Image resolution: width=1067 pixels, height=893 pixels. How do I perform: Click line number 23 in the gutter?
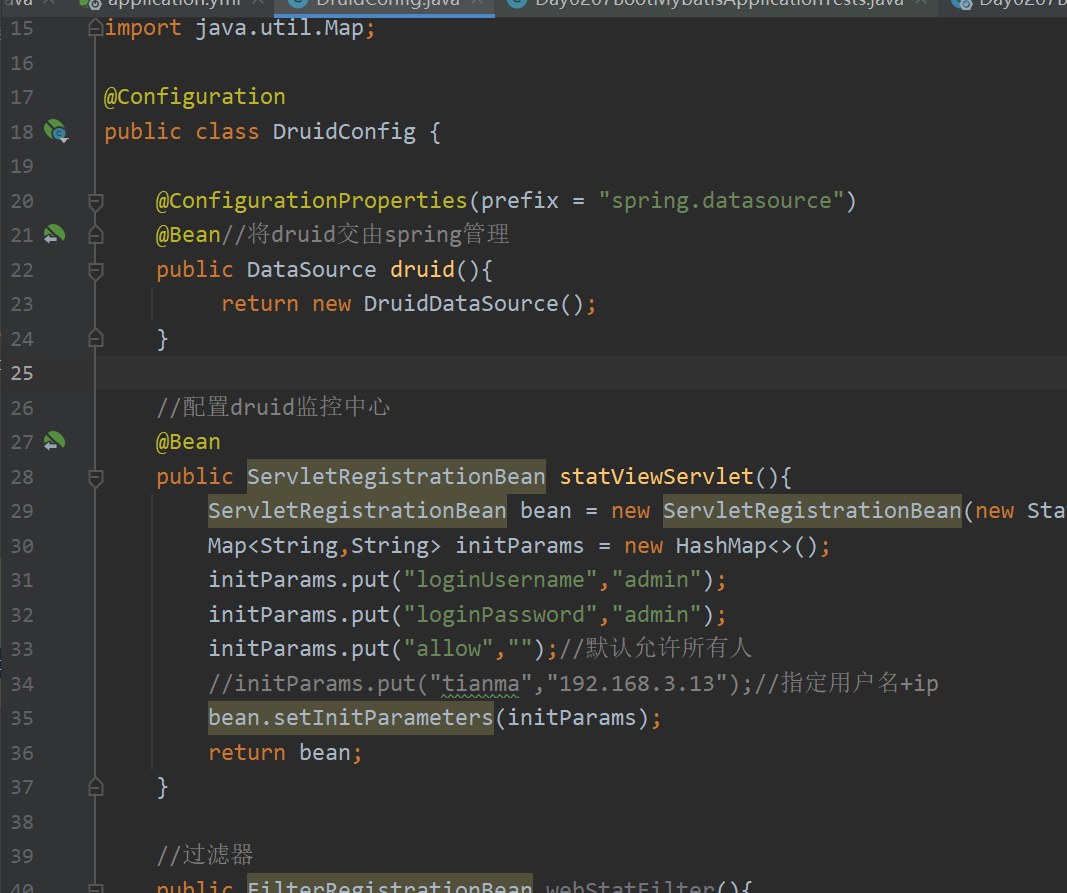[22, 304]
